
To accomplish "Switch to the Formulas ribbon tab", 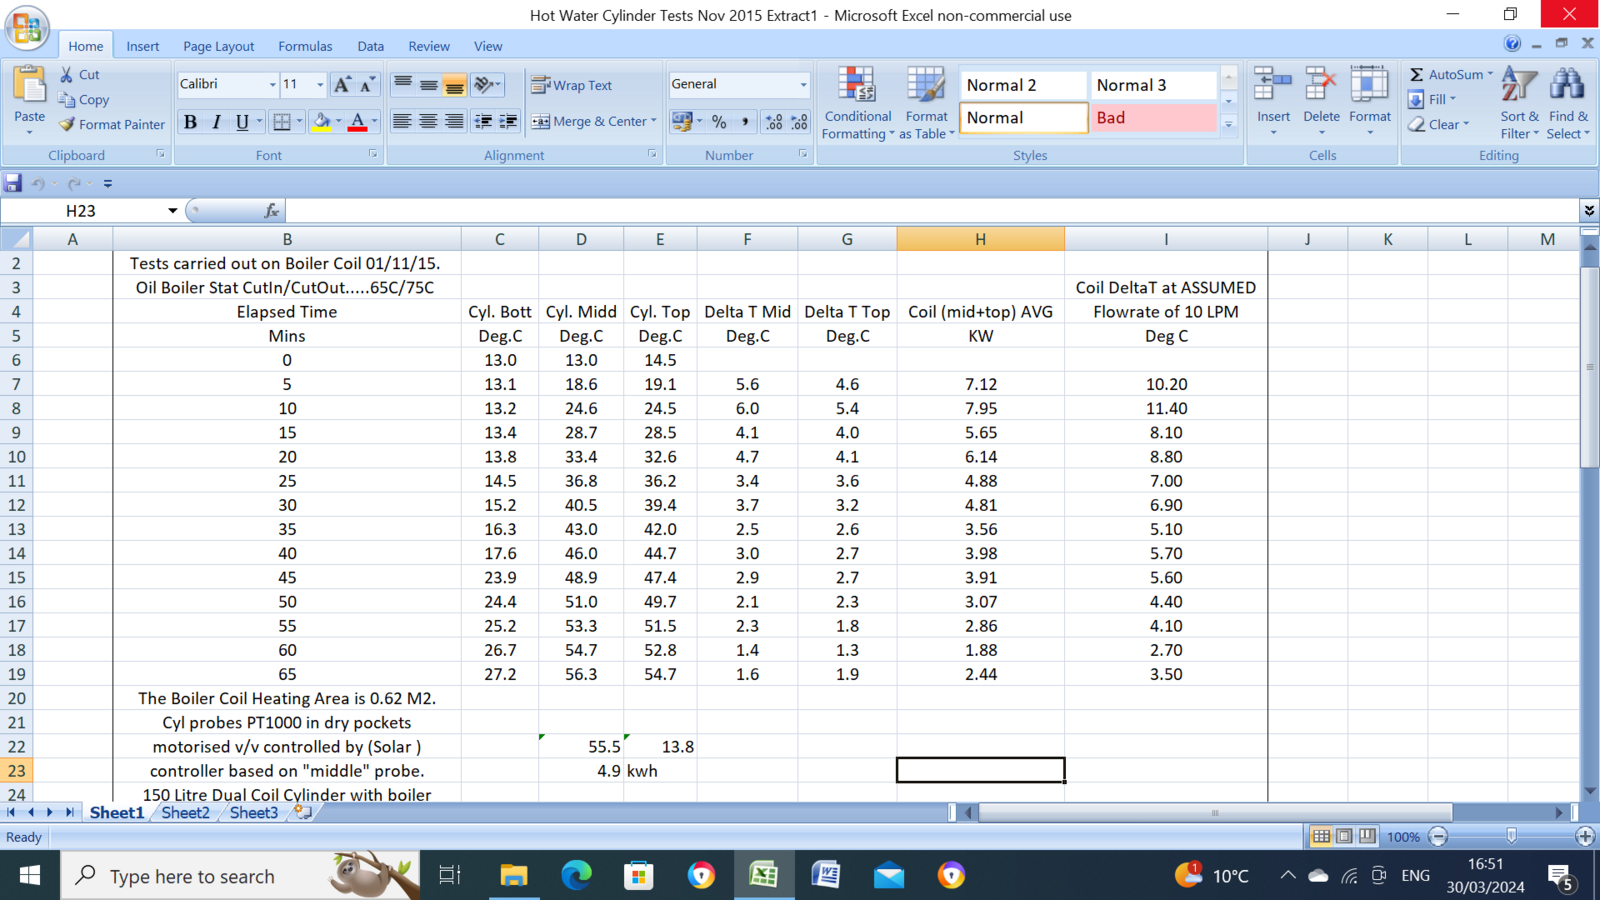I will (x=305, y=46).
